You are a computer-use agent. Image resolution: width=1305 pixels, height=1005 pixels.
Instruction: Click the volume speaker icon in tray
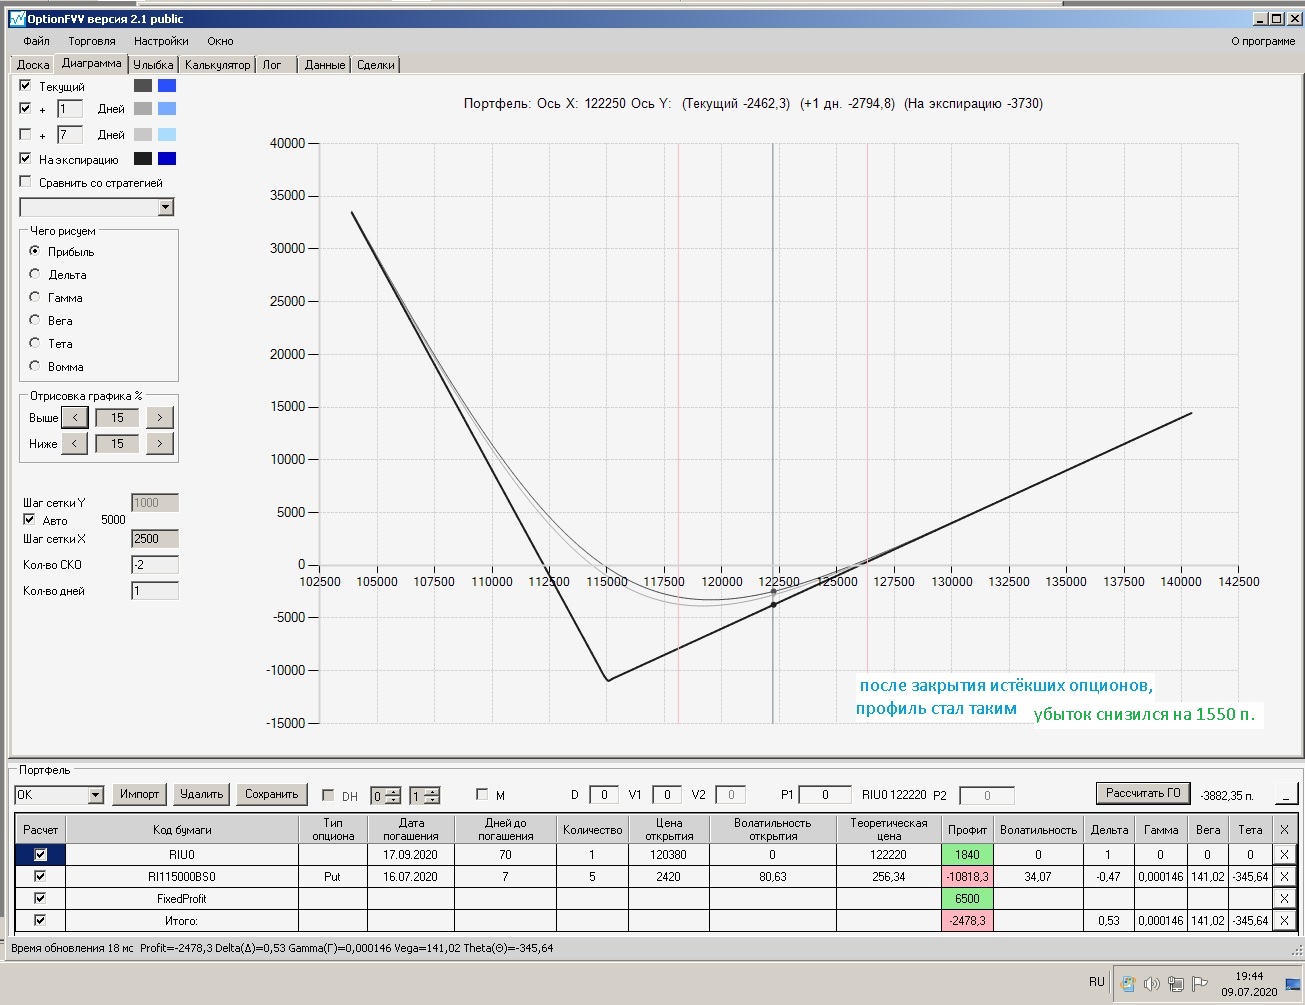point(1152,984)
